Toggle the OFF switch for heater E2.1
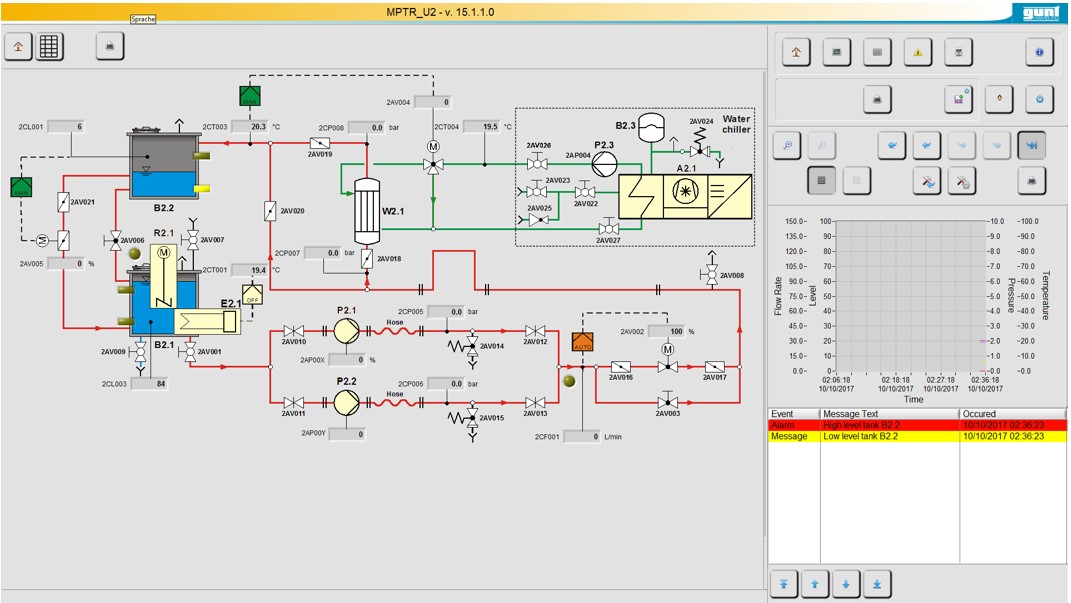This screenshot has width=1071, height=603. (252, 294)
